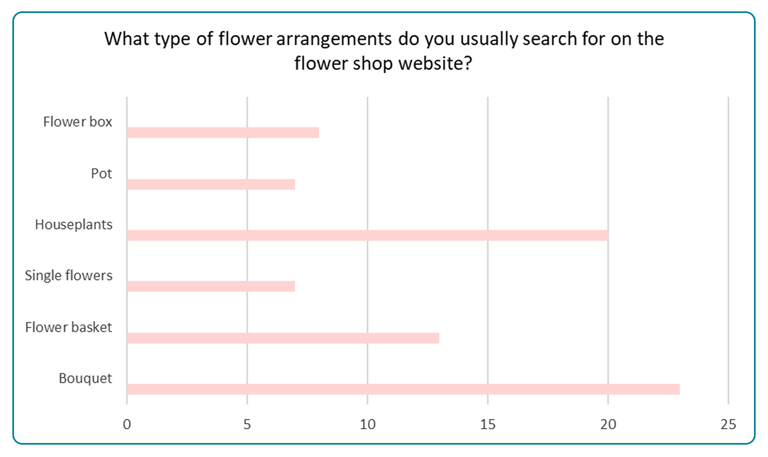Click the gridline at value 15
Viewport: 768px width, 457px height.
pyautogui.click(x=488, y=250)
